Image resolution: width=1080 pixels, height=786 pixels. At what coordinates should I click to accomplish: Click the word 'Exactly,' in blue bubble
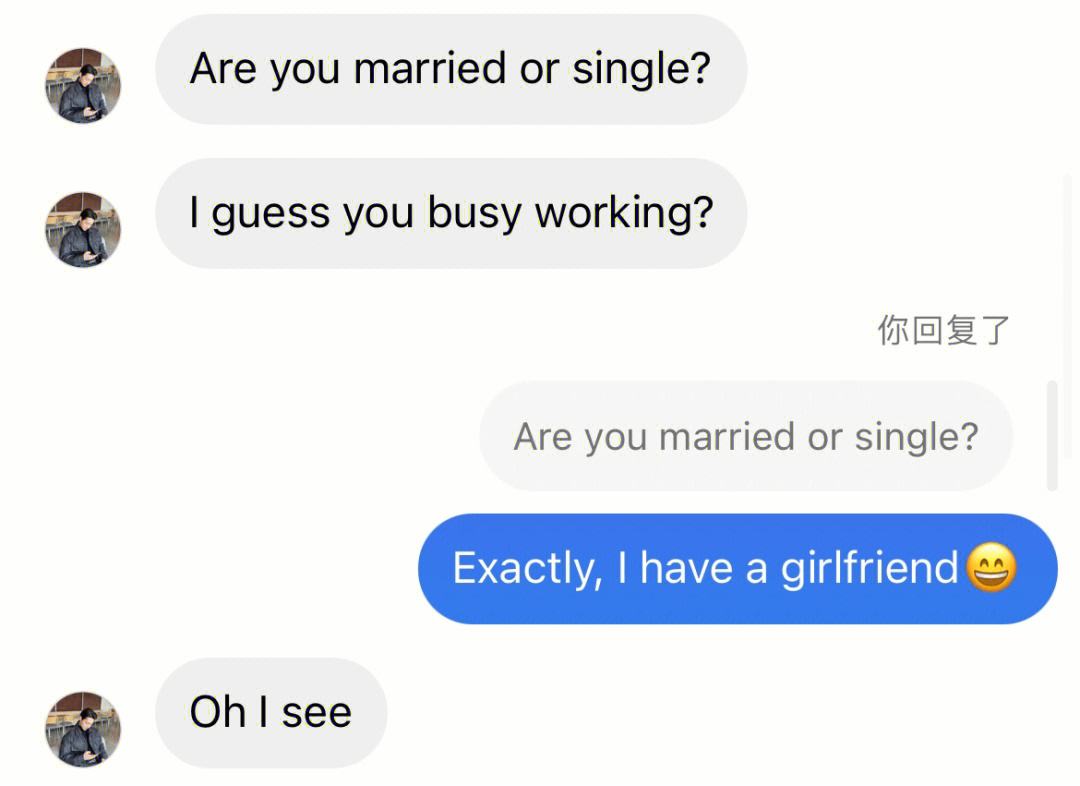(x=528, y=569)
